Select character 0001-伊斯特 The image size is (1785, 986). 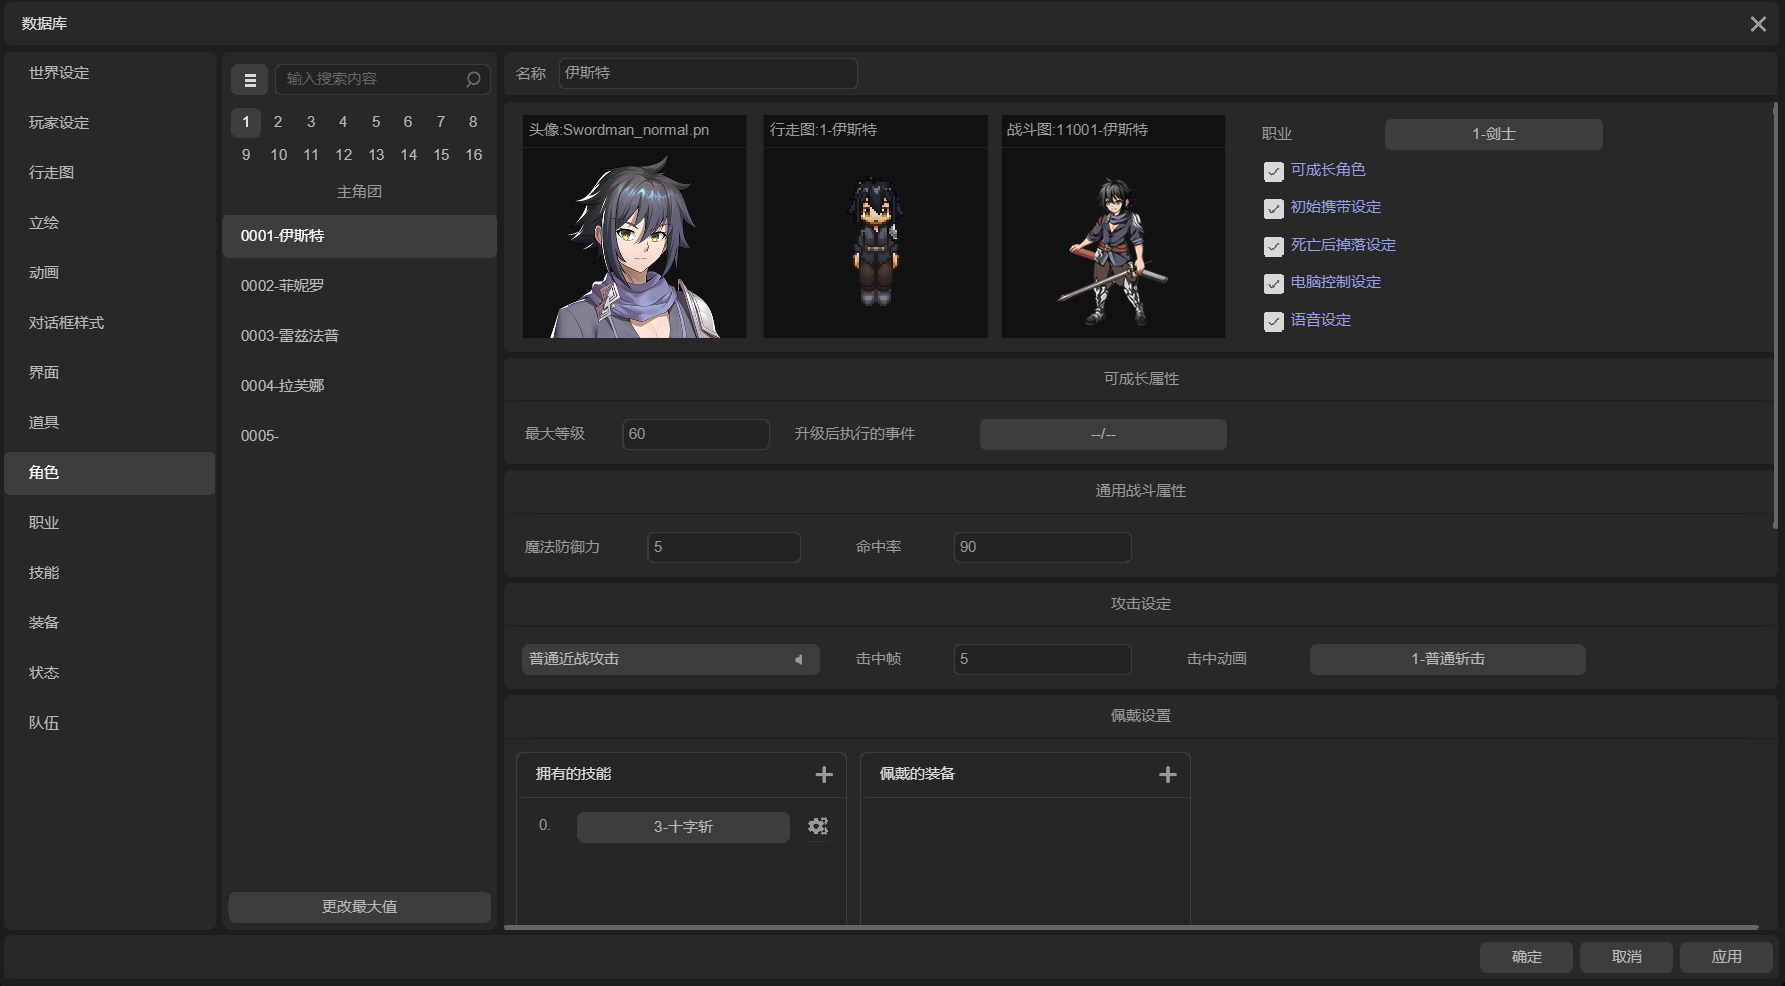(x=359, y=236)
